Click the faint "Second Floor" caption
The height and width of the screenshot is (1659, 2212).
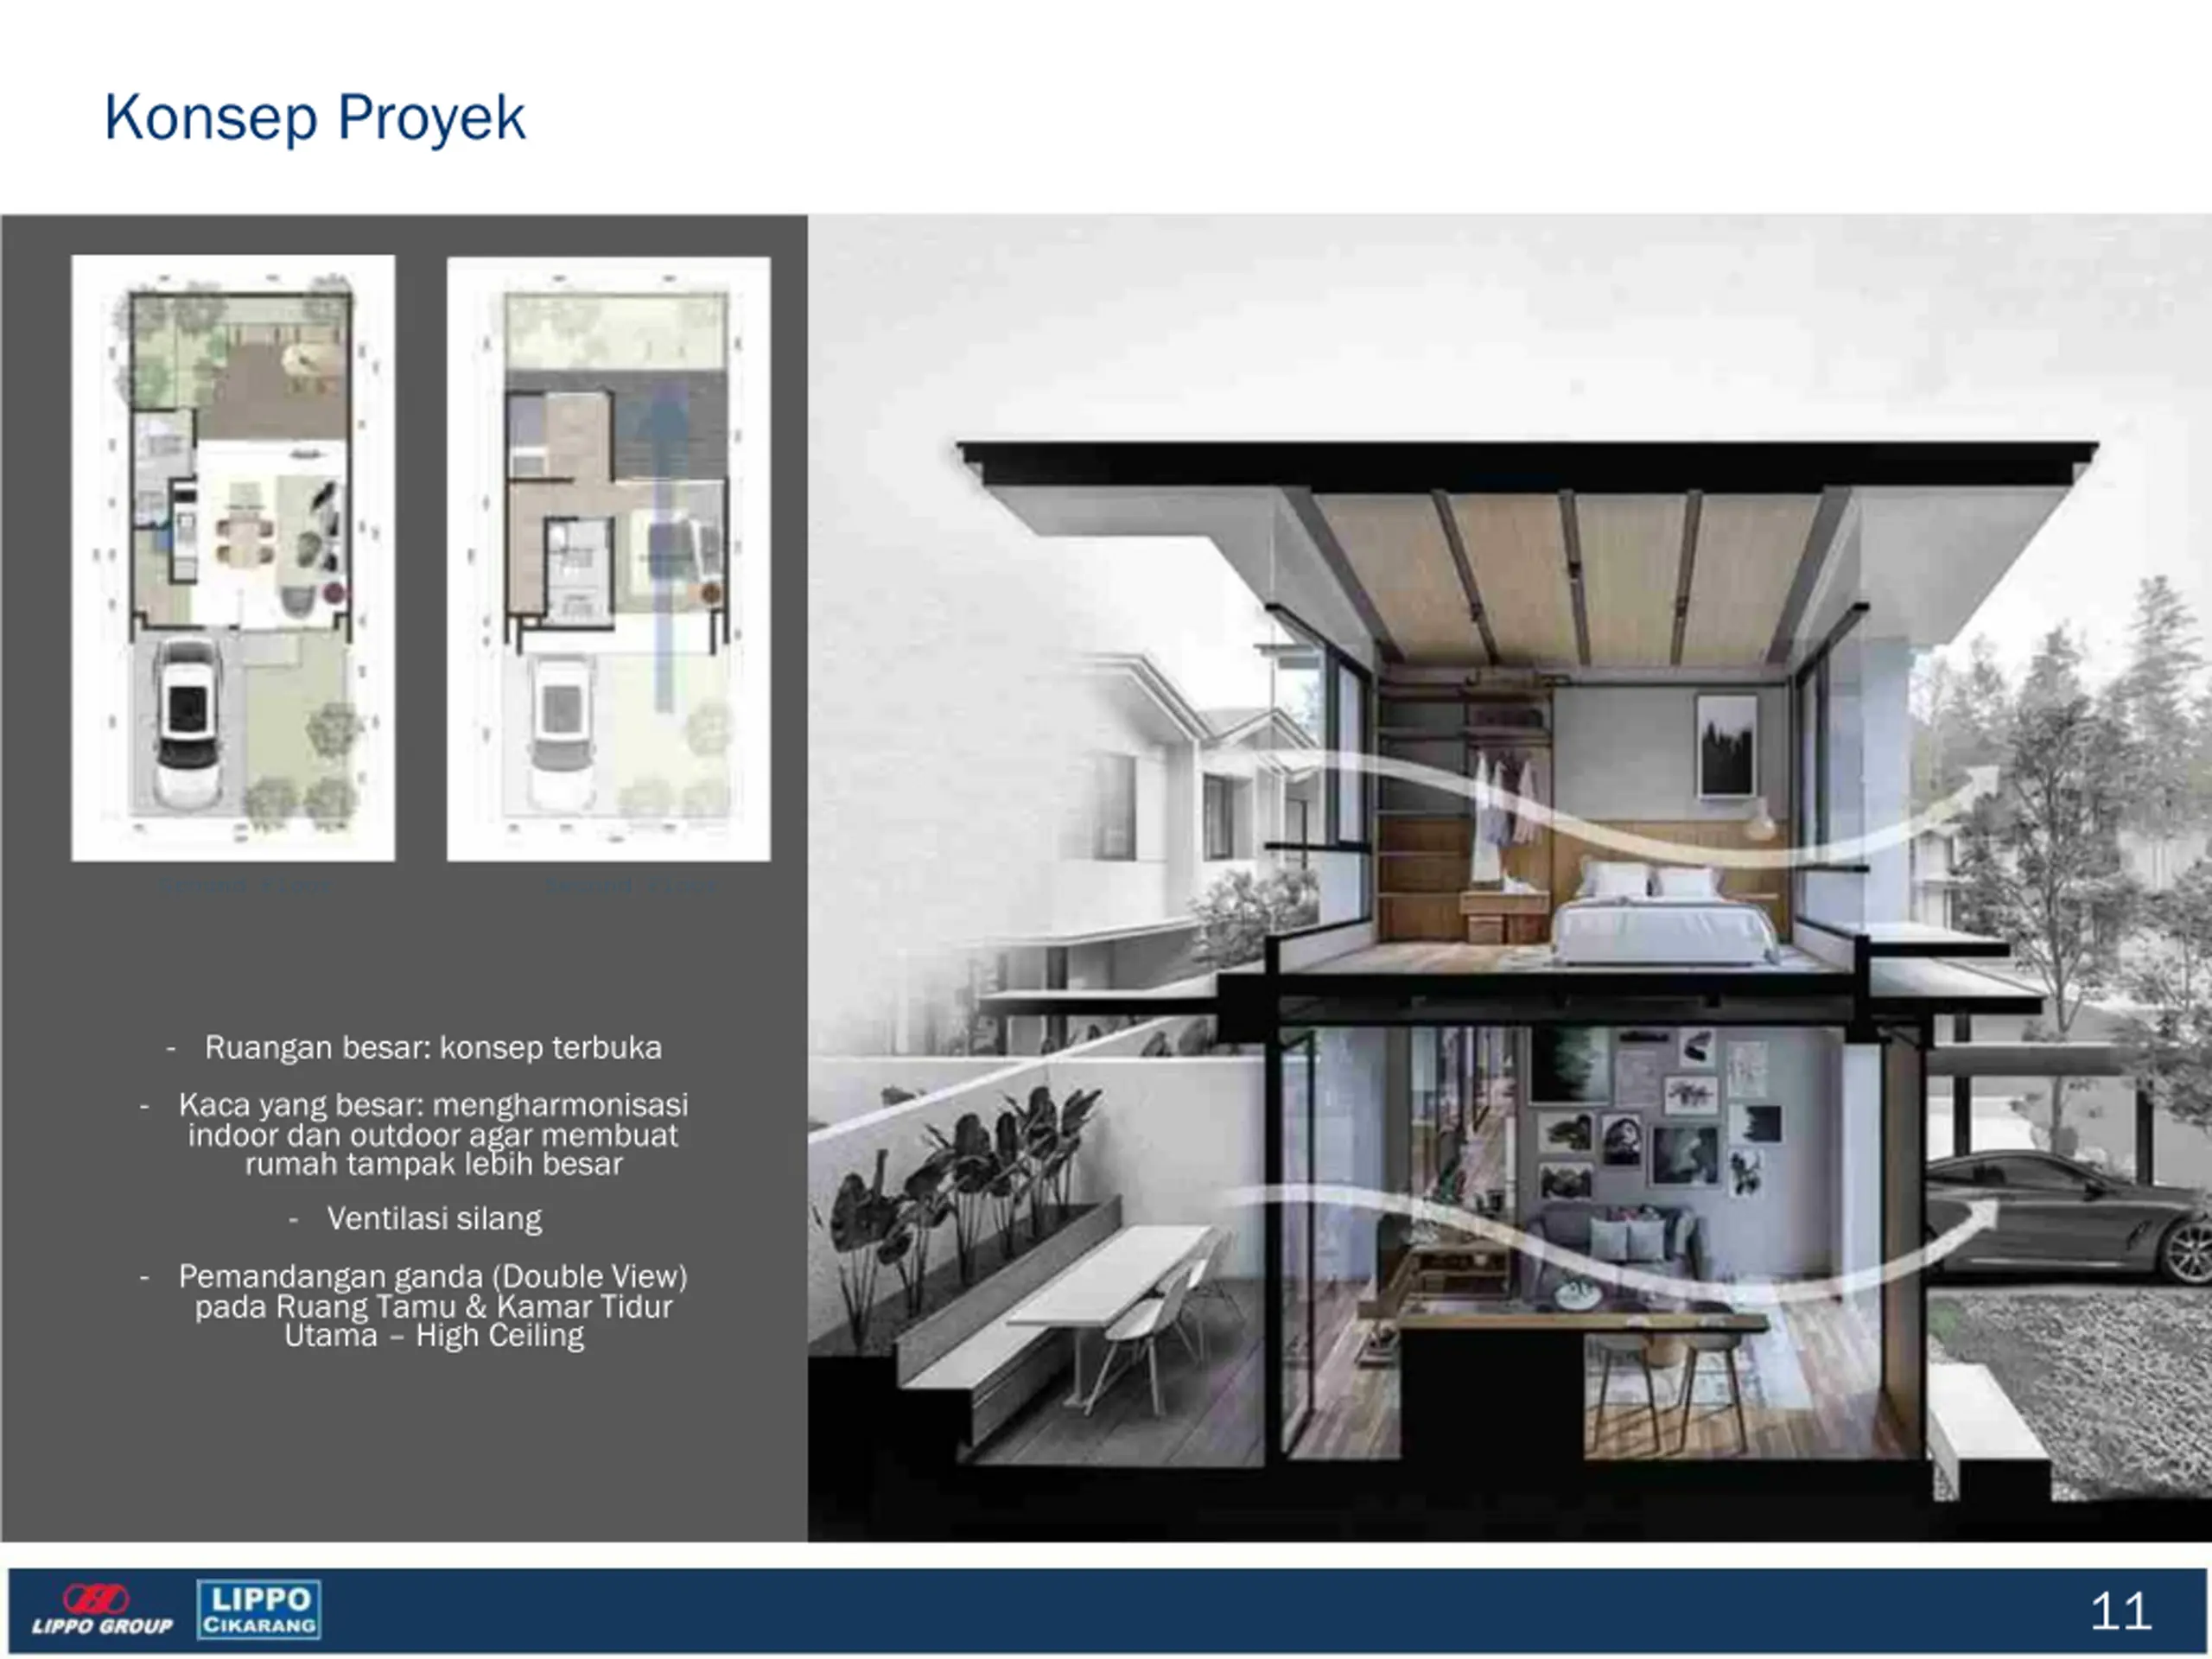click(x=631, y=885)
